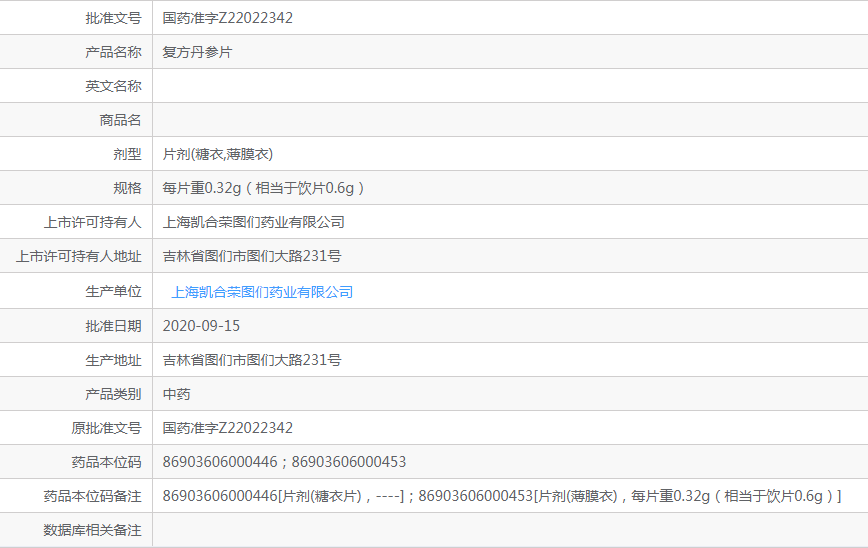This screenshot has height=548, width=868.
Task: Click the 剂型 row label
Action: (127, 154)
